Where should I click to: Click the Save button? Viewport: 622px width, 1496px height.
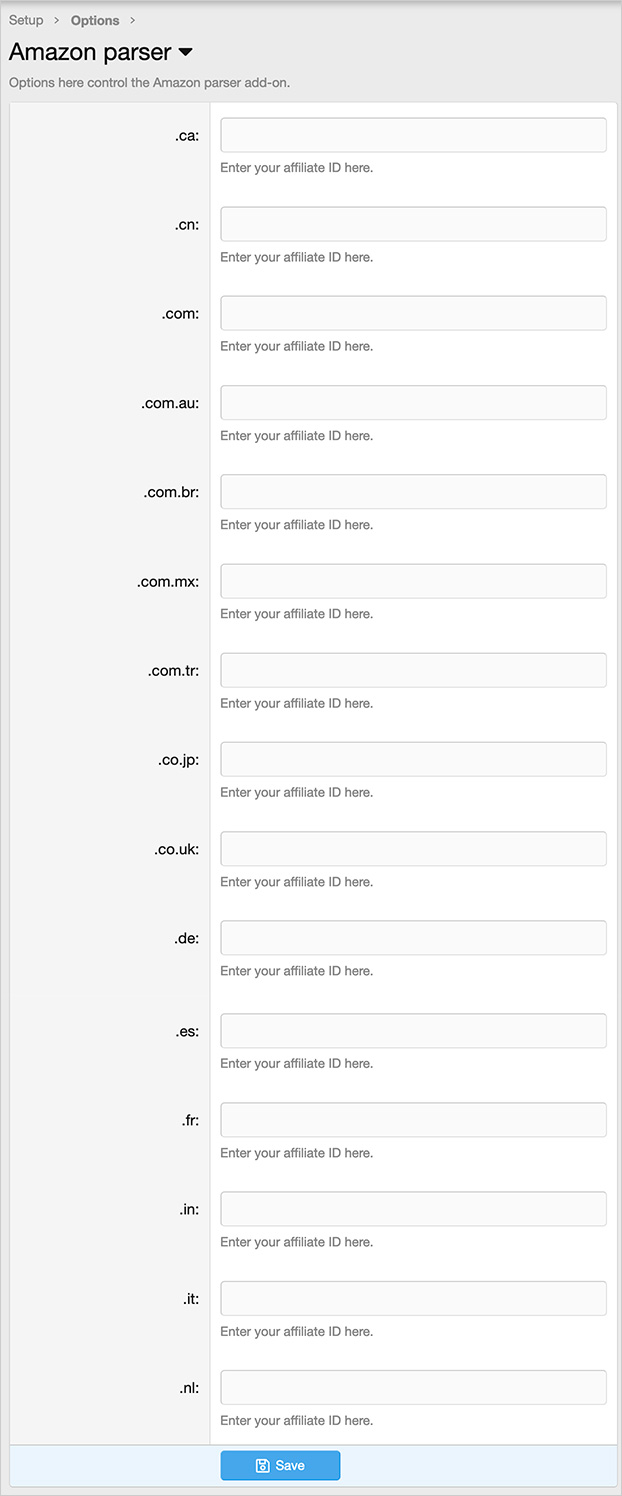coord(280,1465)
